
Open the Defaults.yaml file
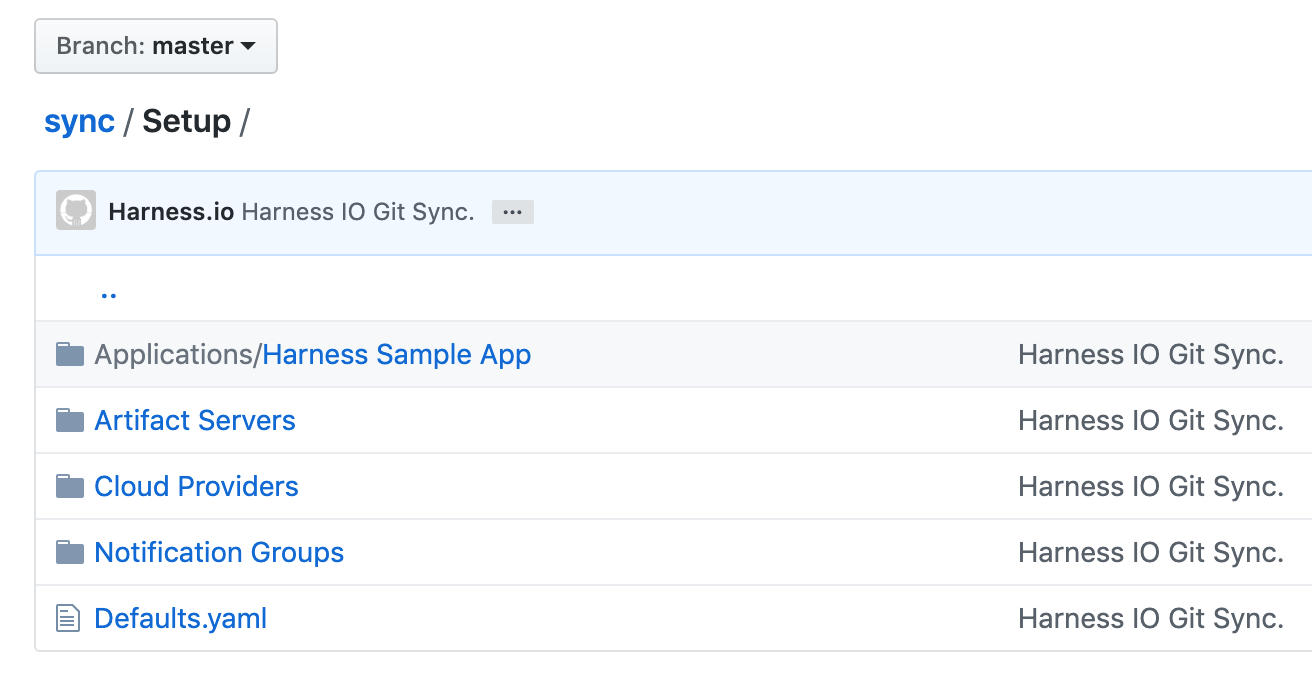(x=180, y=618)
